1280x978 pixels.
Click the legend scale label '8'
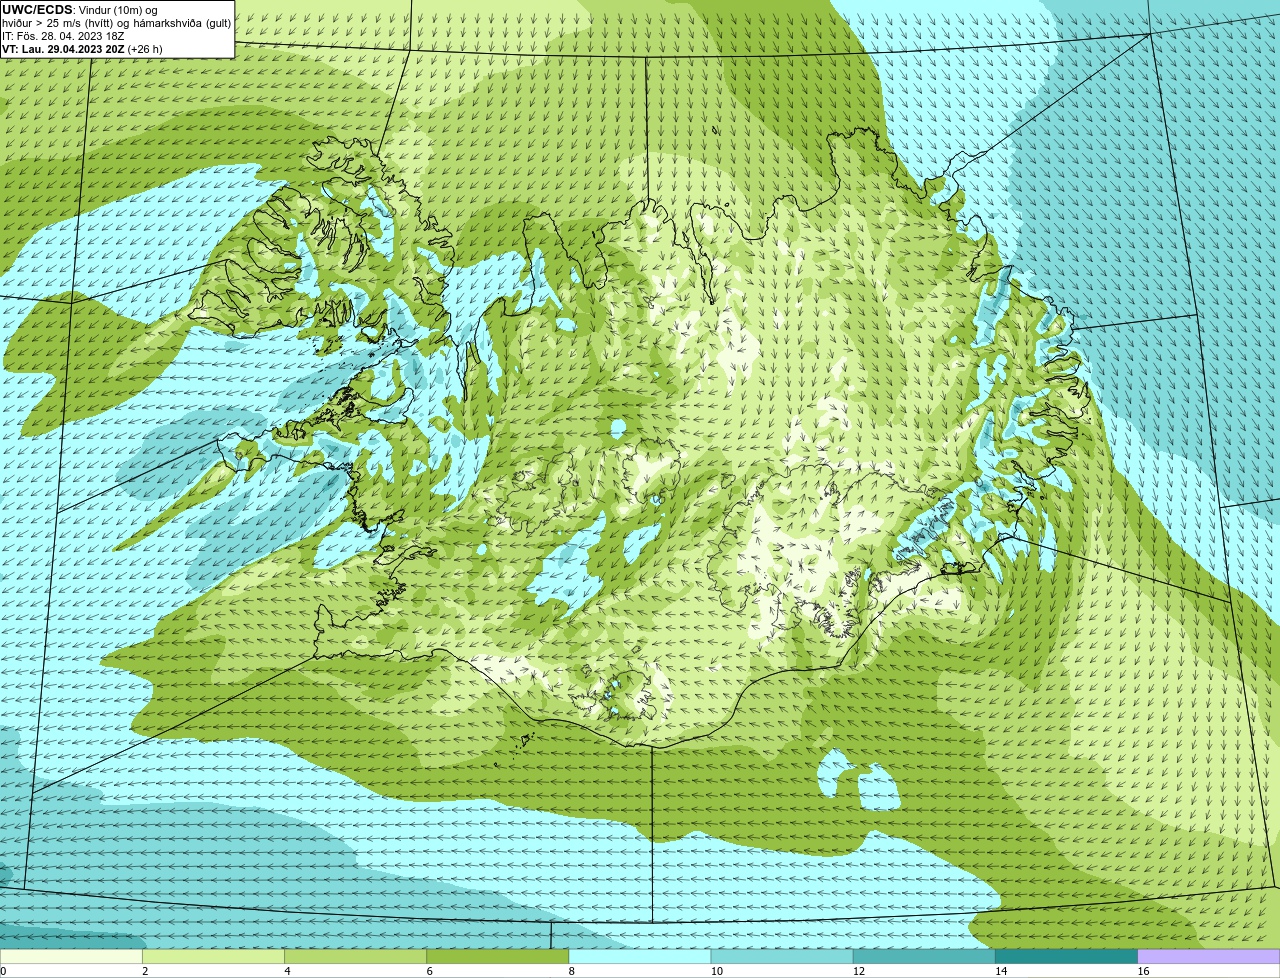tap(572, 971)
